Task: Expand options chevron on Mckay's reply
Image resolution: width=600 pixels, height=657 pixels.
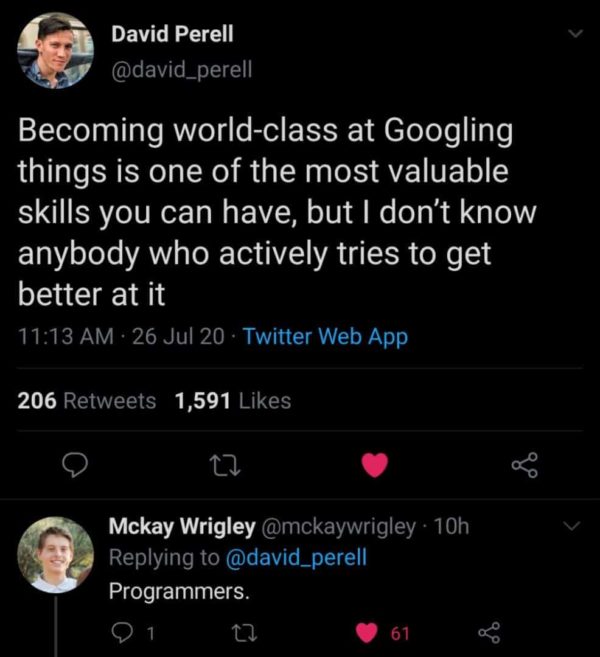Action: [572, 526]
